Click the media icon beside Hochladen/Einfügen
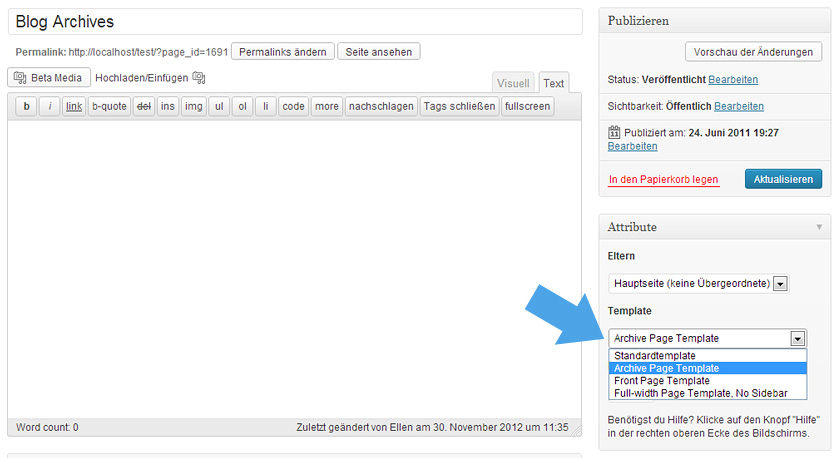 [199, 78]
